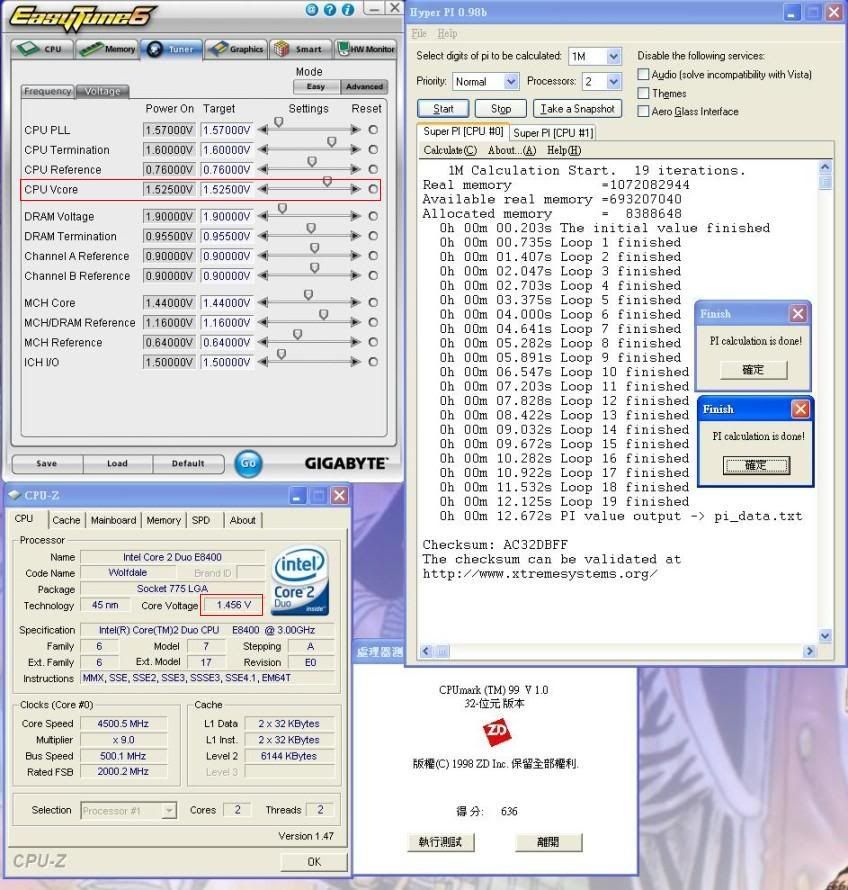Decrease ICH I/O voltage with left arrow

coord(263,362)
